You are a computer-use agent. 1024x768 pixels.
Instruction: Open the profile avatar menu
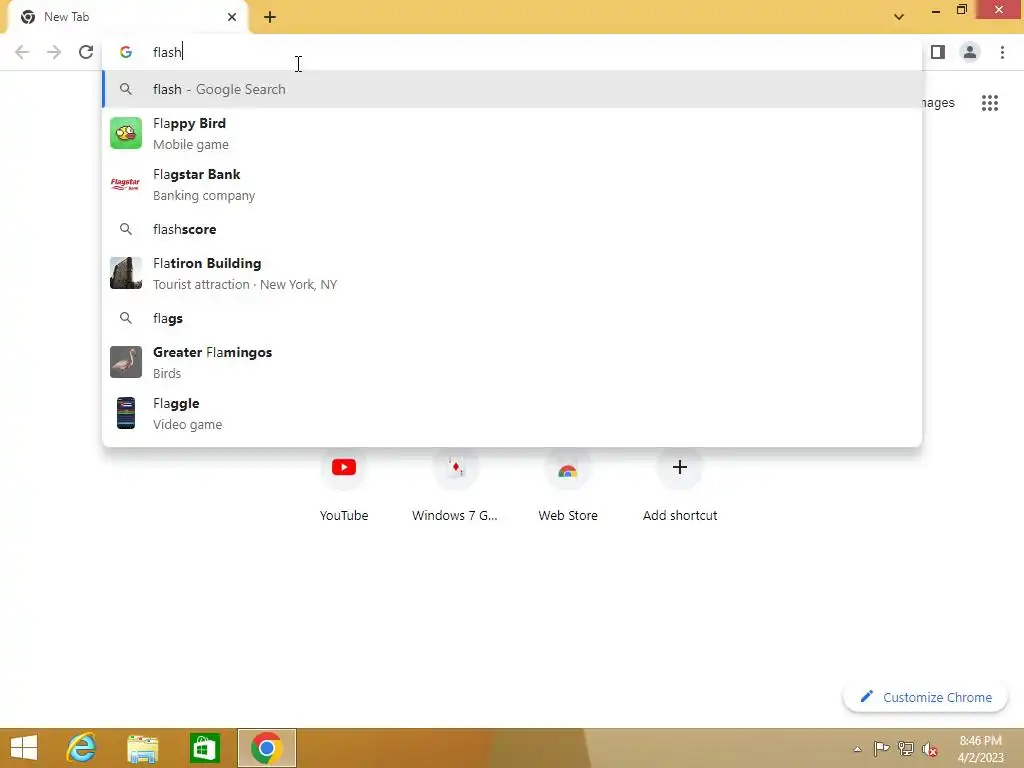click(970, 52)
